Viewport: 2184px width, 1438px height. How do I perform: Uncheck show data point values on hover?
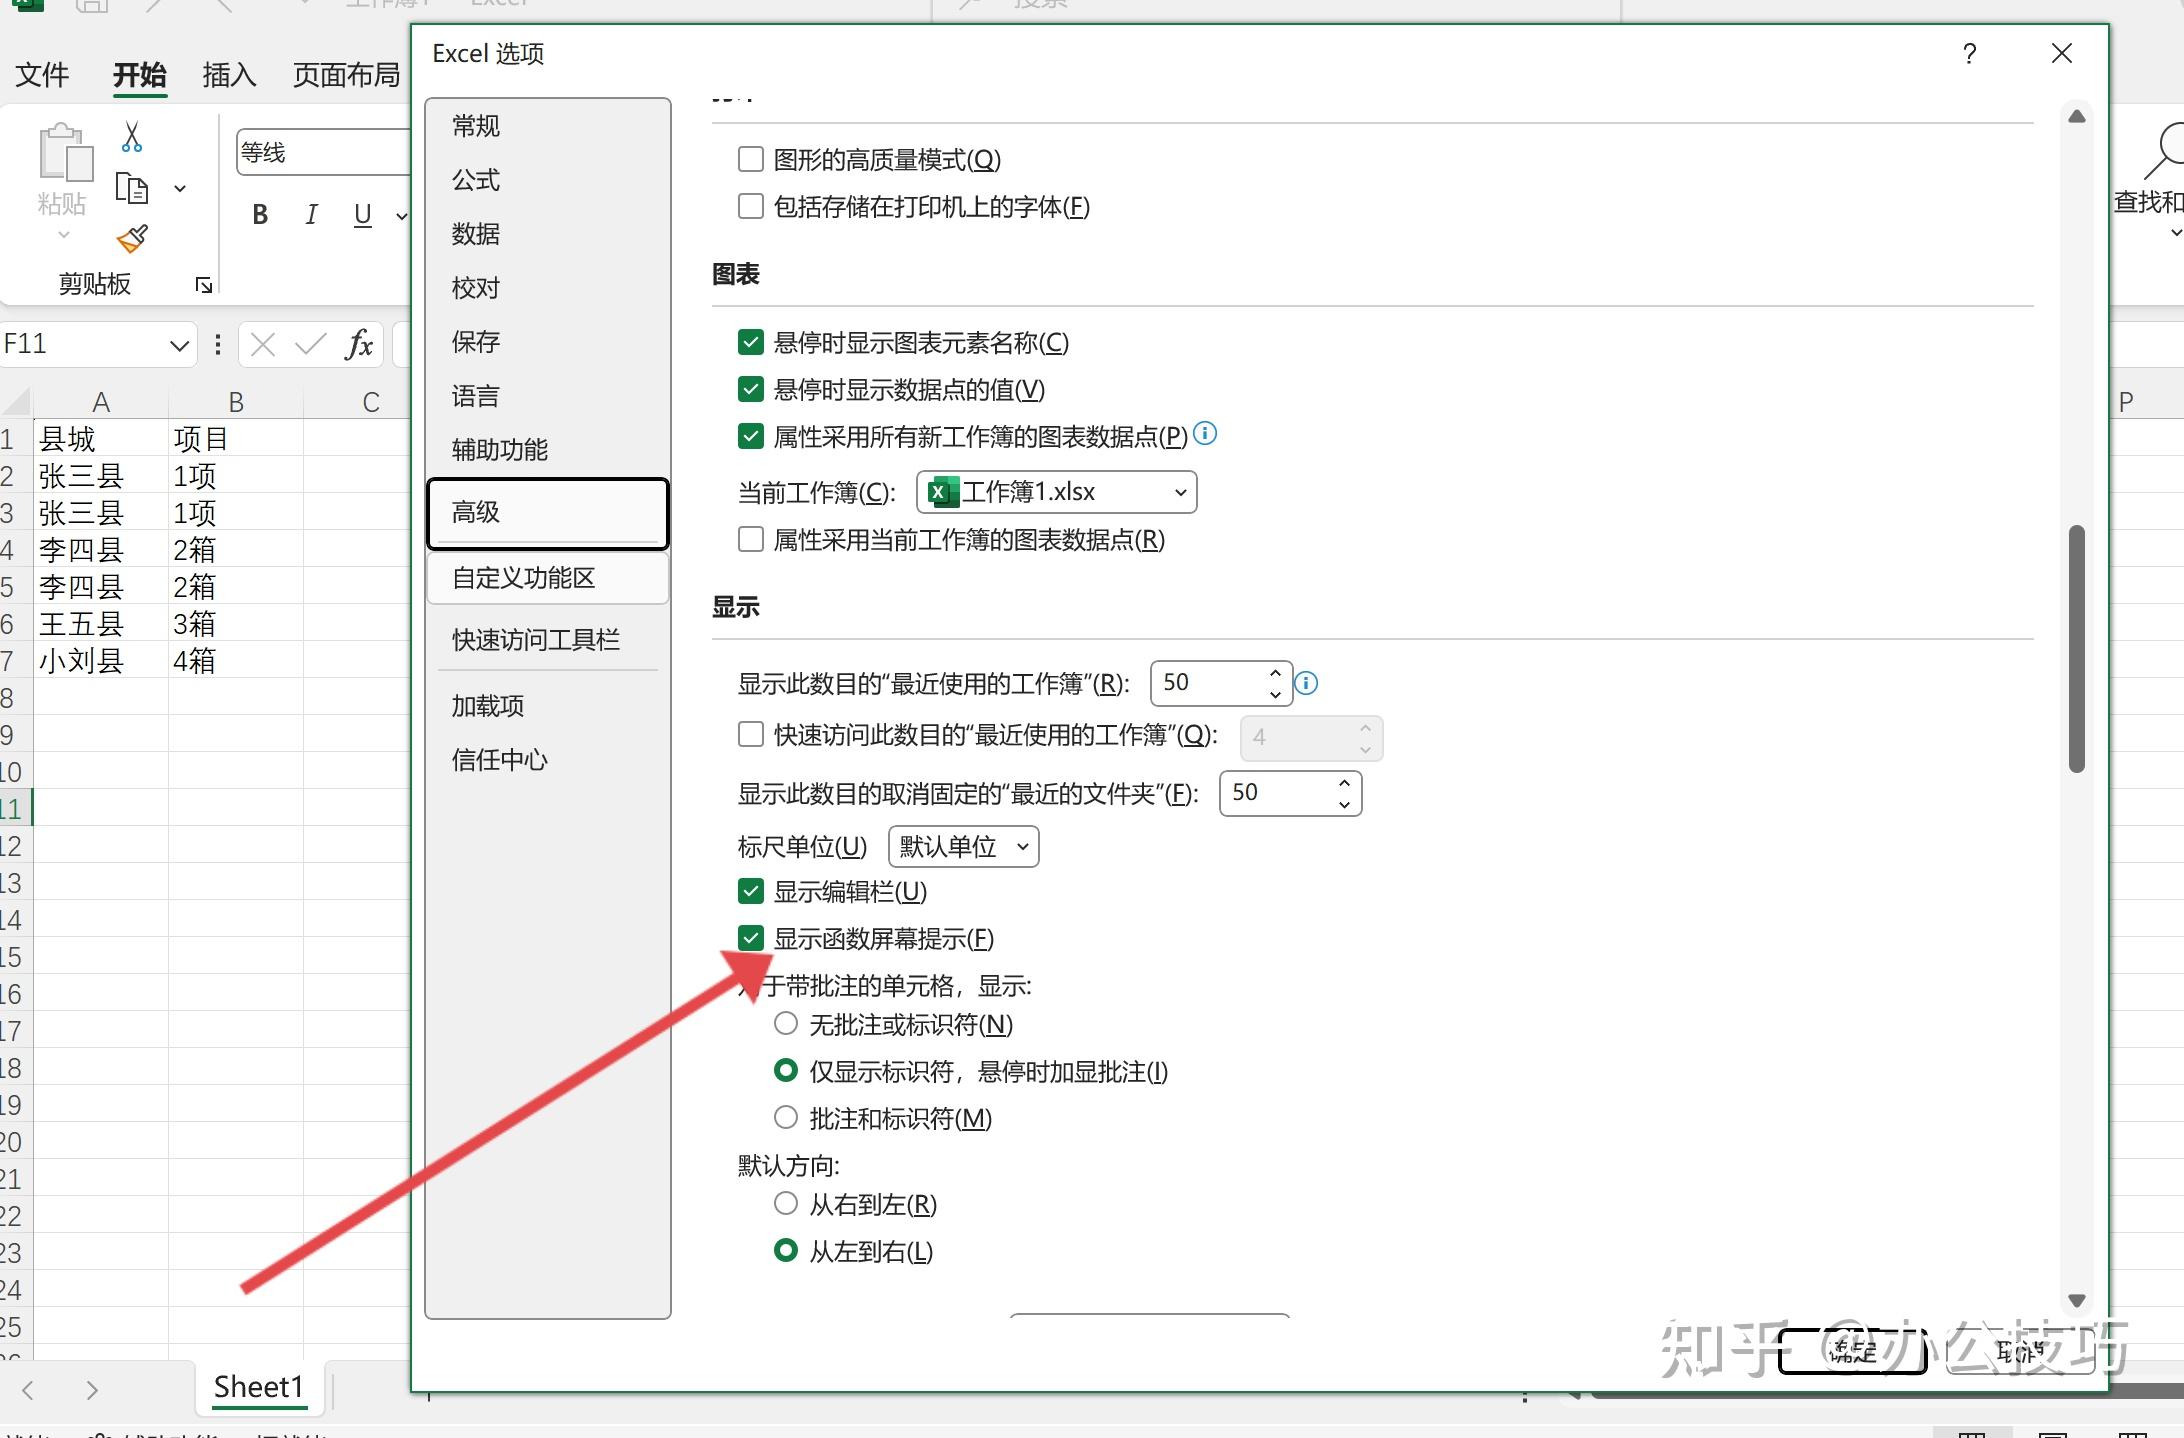point(750,389)
